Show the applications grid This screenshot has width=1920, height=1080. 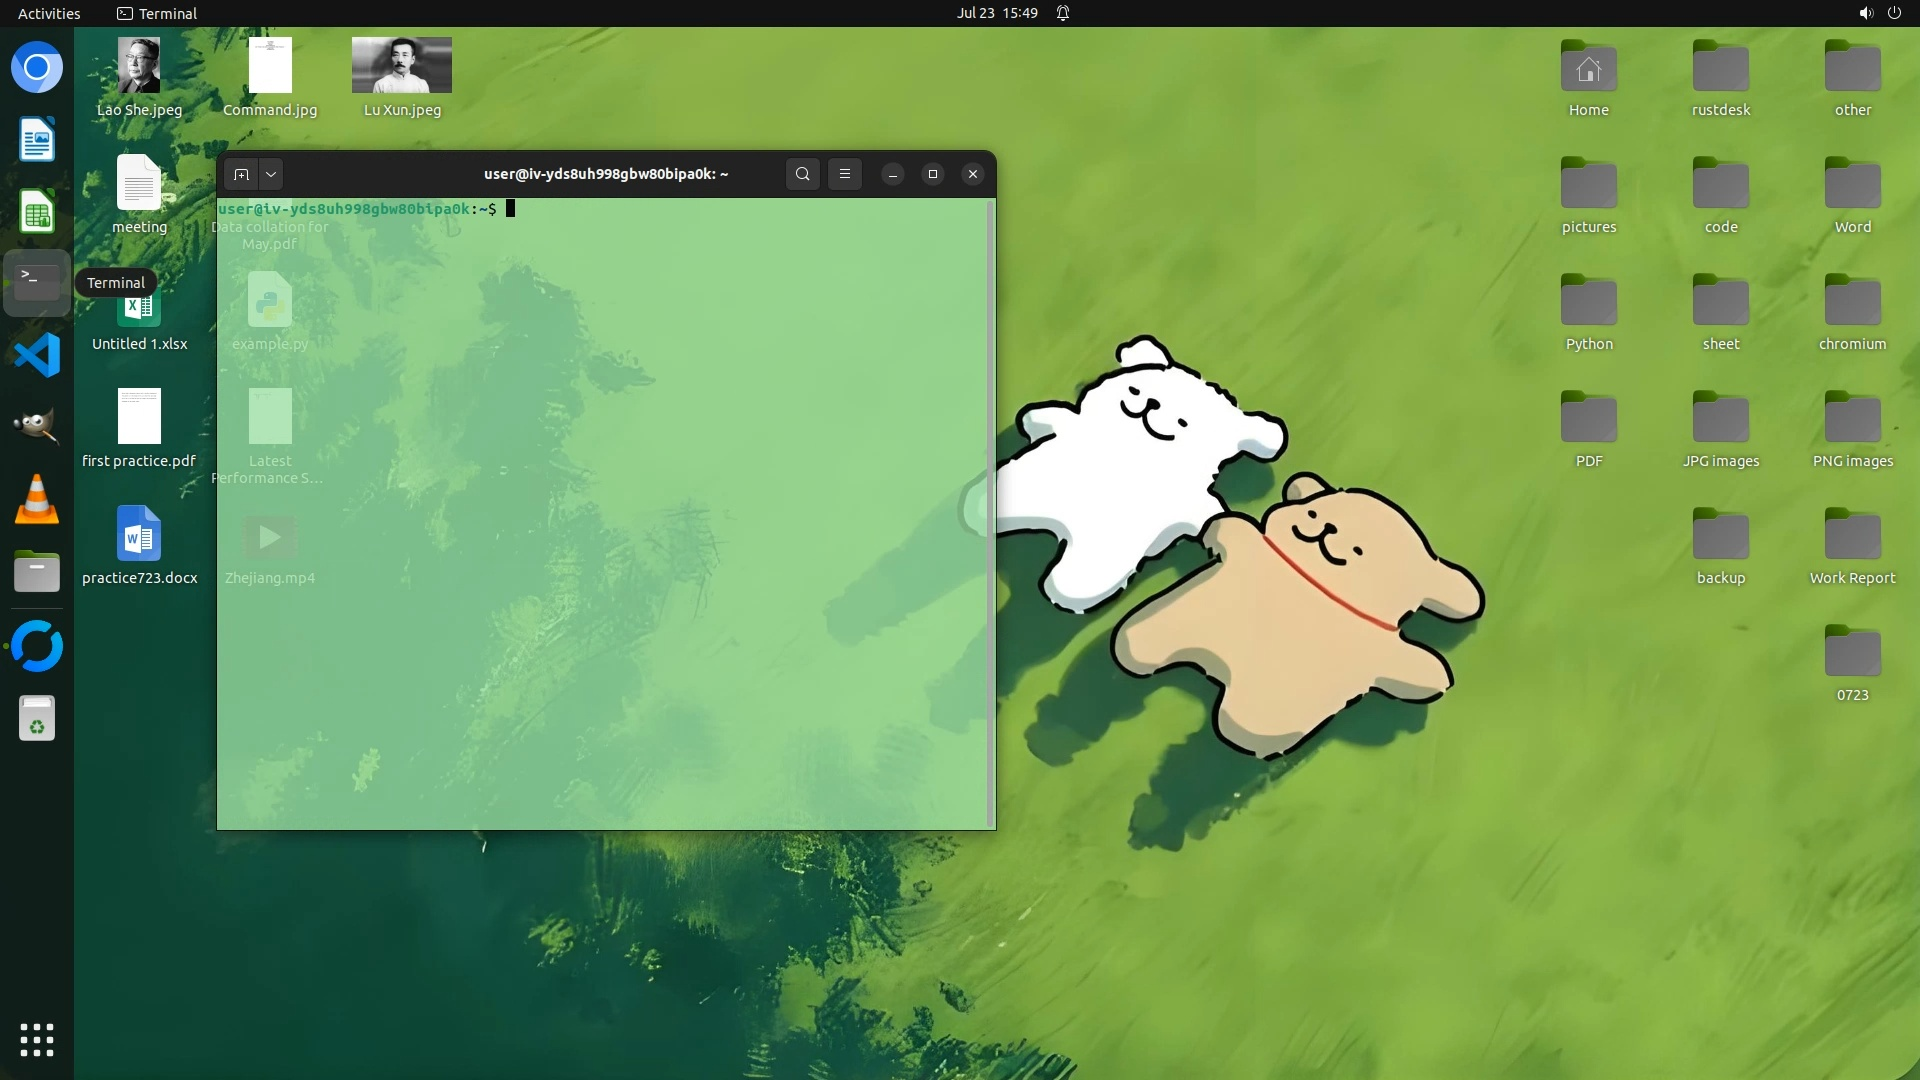click(x=37, y=1039)
